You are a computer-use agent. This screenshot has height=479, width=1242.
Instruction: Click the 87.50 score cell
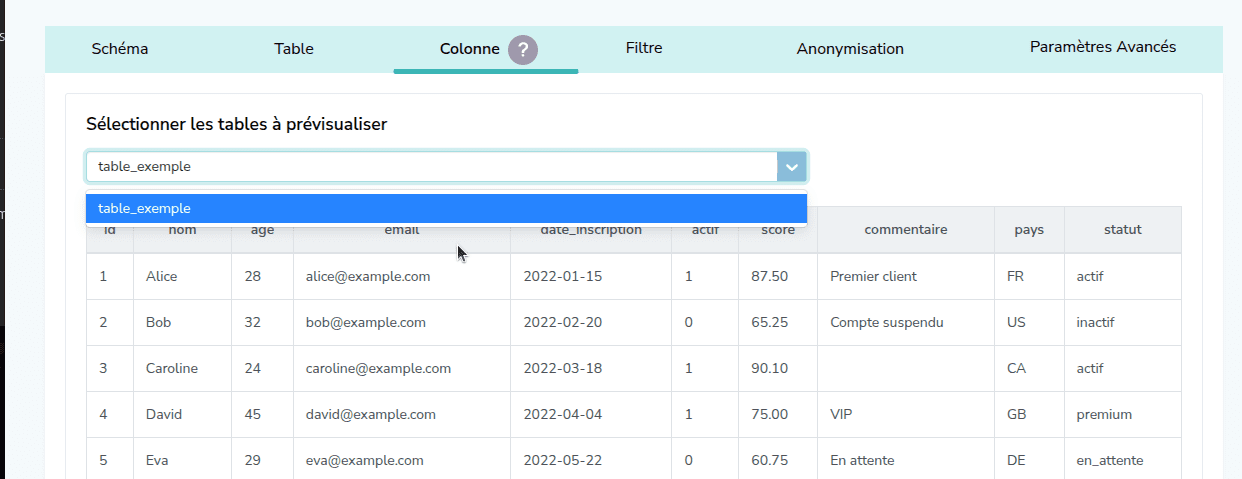(x=770, y=276)
